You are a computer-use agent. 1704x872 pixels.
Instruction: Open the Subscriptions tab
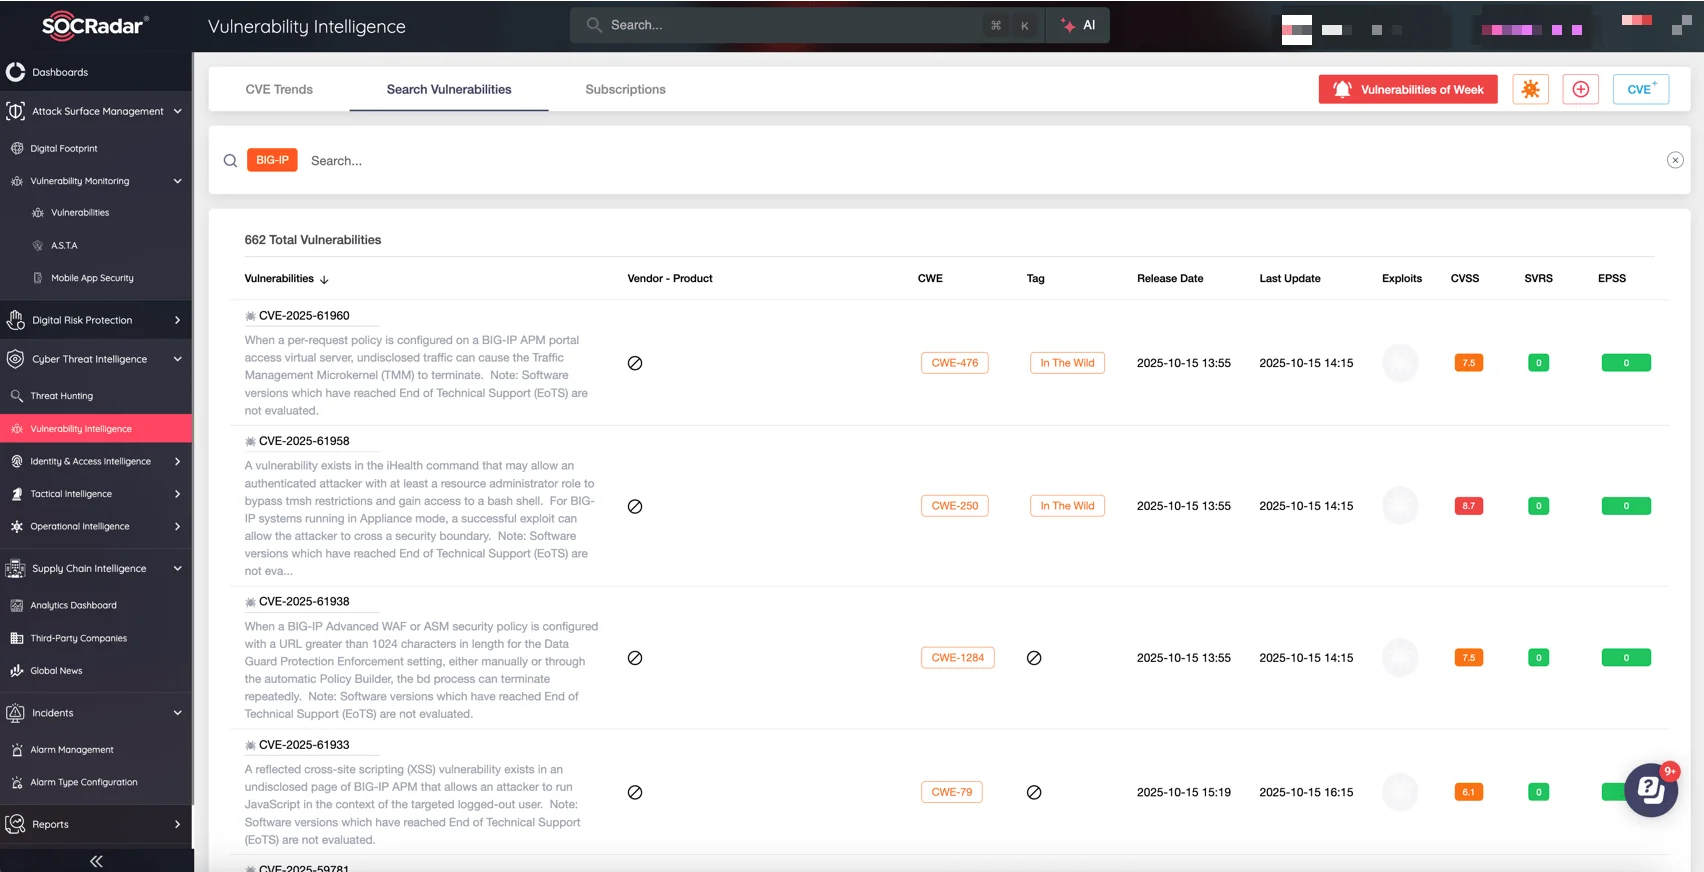tap(625, 89)
